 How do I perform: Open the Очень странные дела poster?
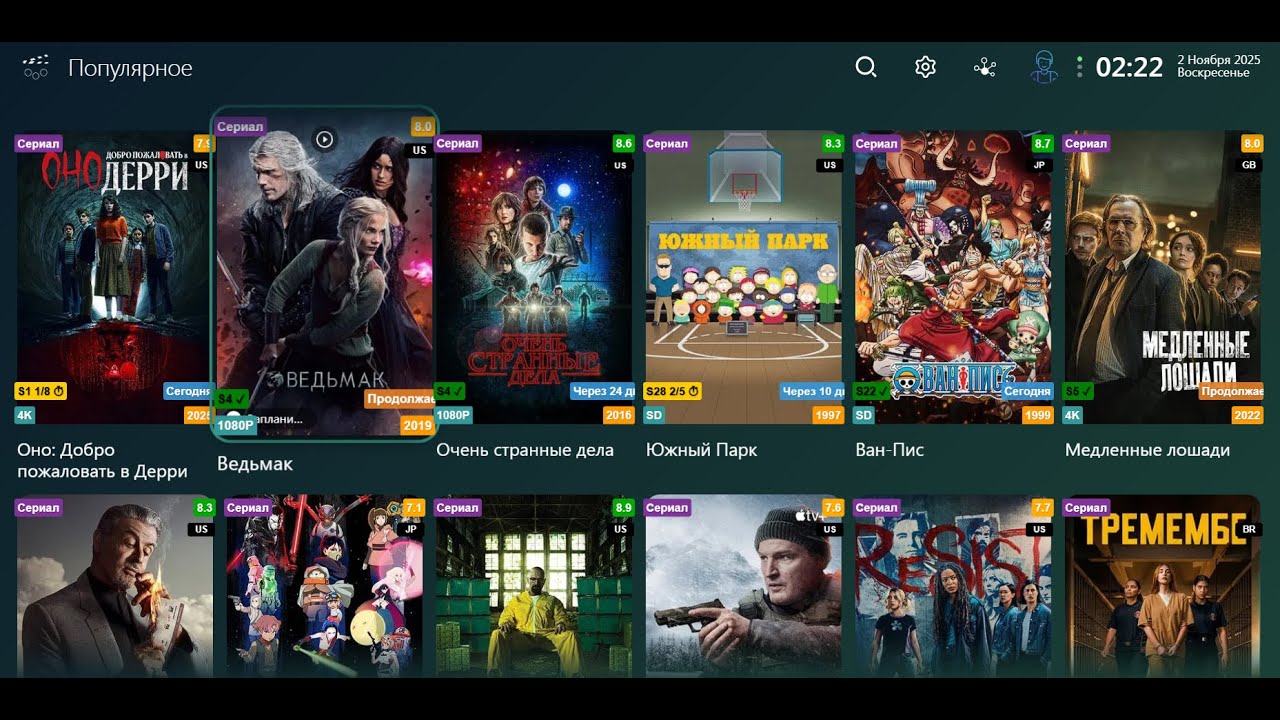click(x=534, y=277)
